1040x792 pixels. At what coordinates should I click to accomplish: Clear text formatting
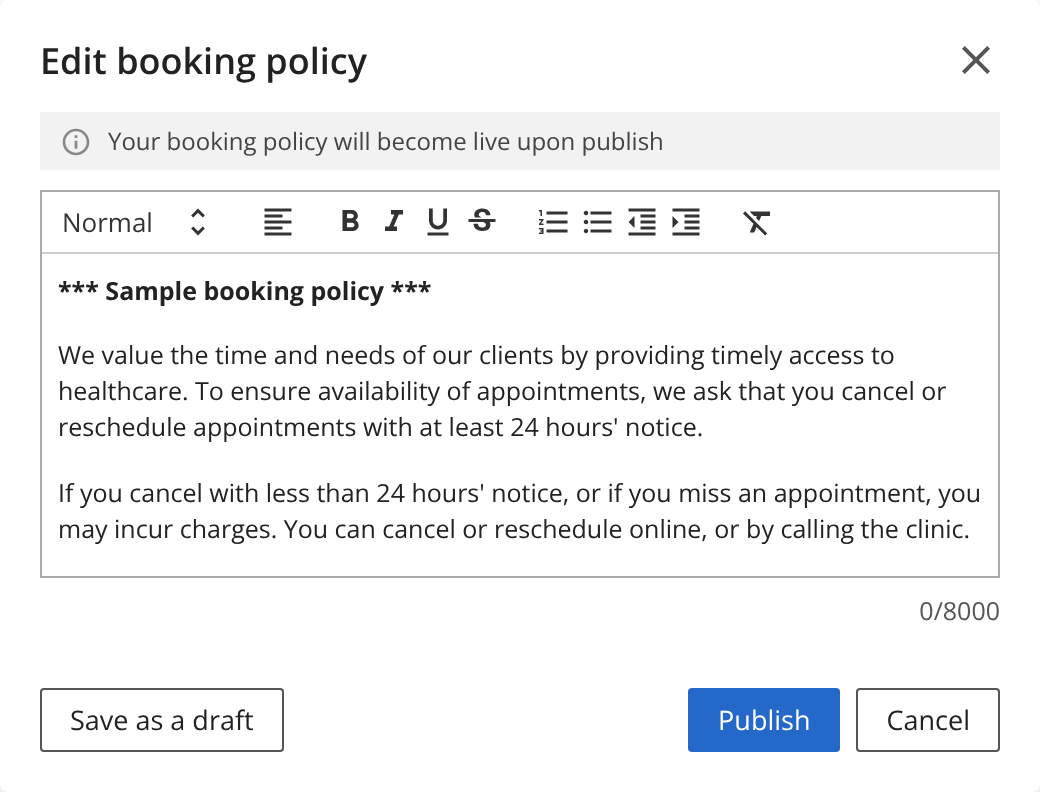pos(756,222)
